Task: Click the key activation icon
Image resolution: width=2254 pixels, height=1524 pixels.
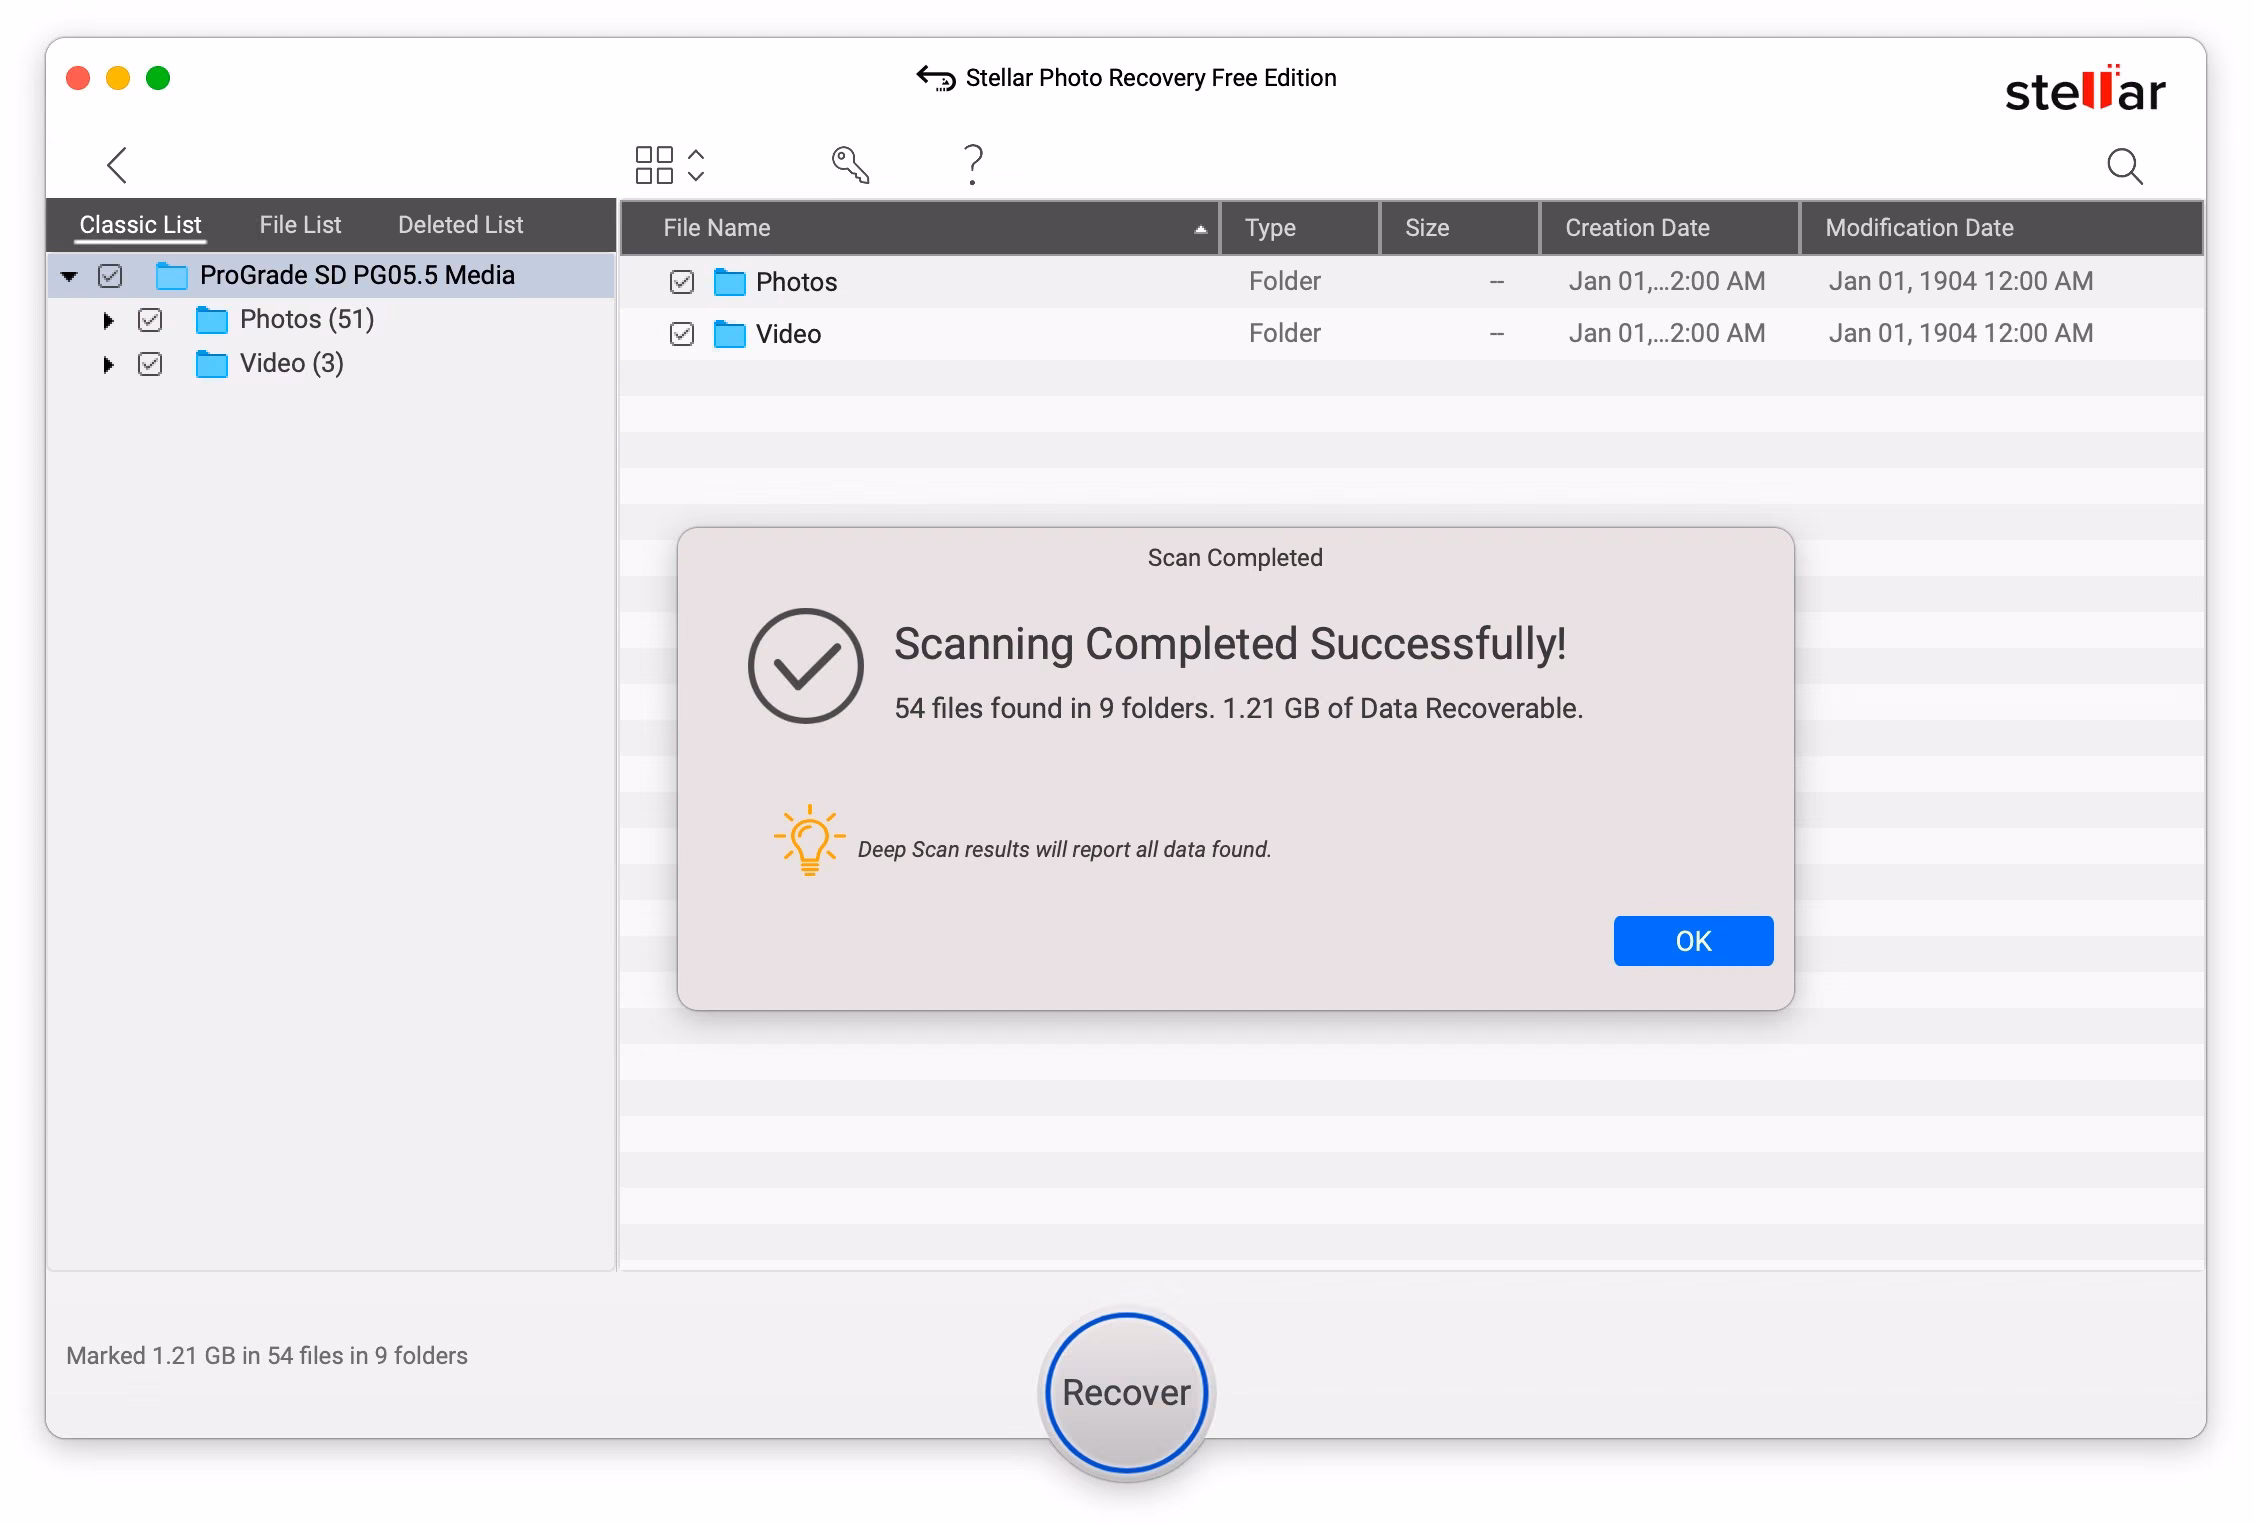Action: pos(851,165)
